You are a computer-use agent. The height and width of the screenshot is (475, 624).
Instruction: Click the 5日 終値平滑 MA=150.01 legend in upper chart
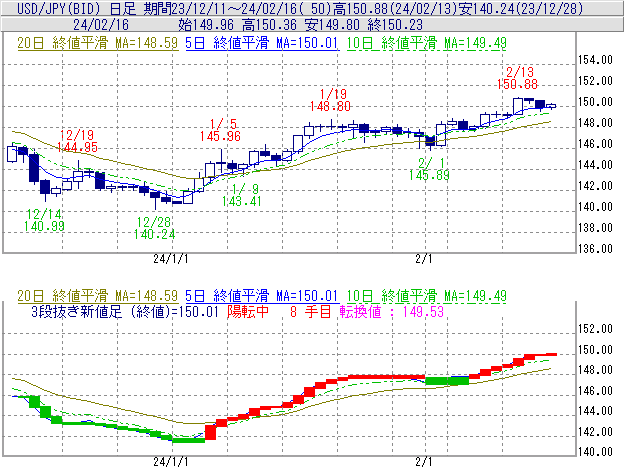pyautogui.click(x=262, y=43)
